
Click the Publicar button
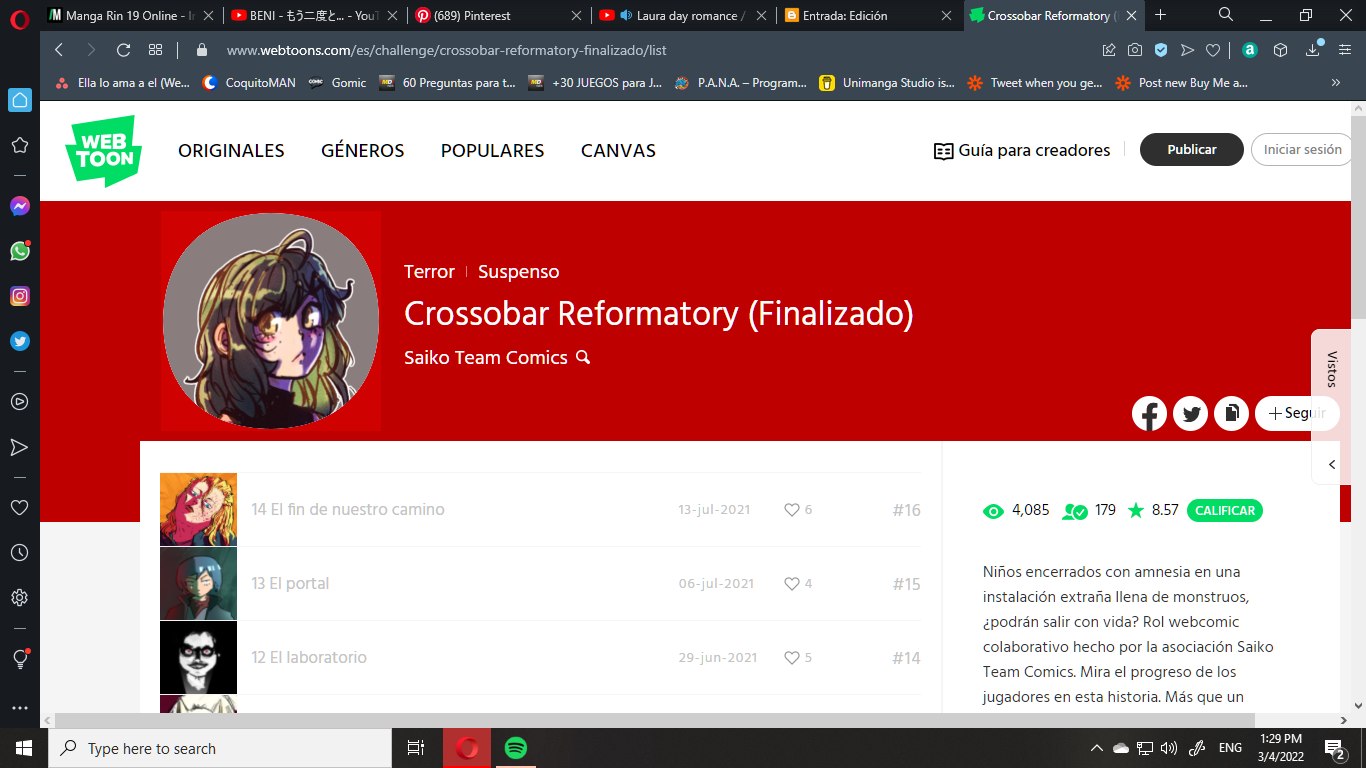pos(1192,150)
